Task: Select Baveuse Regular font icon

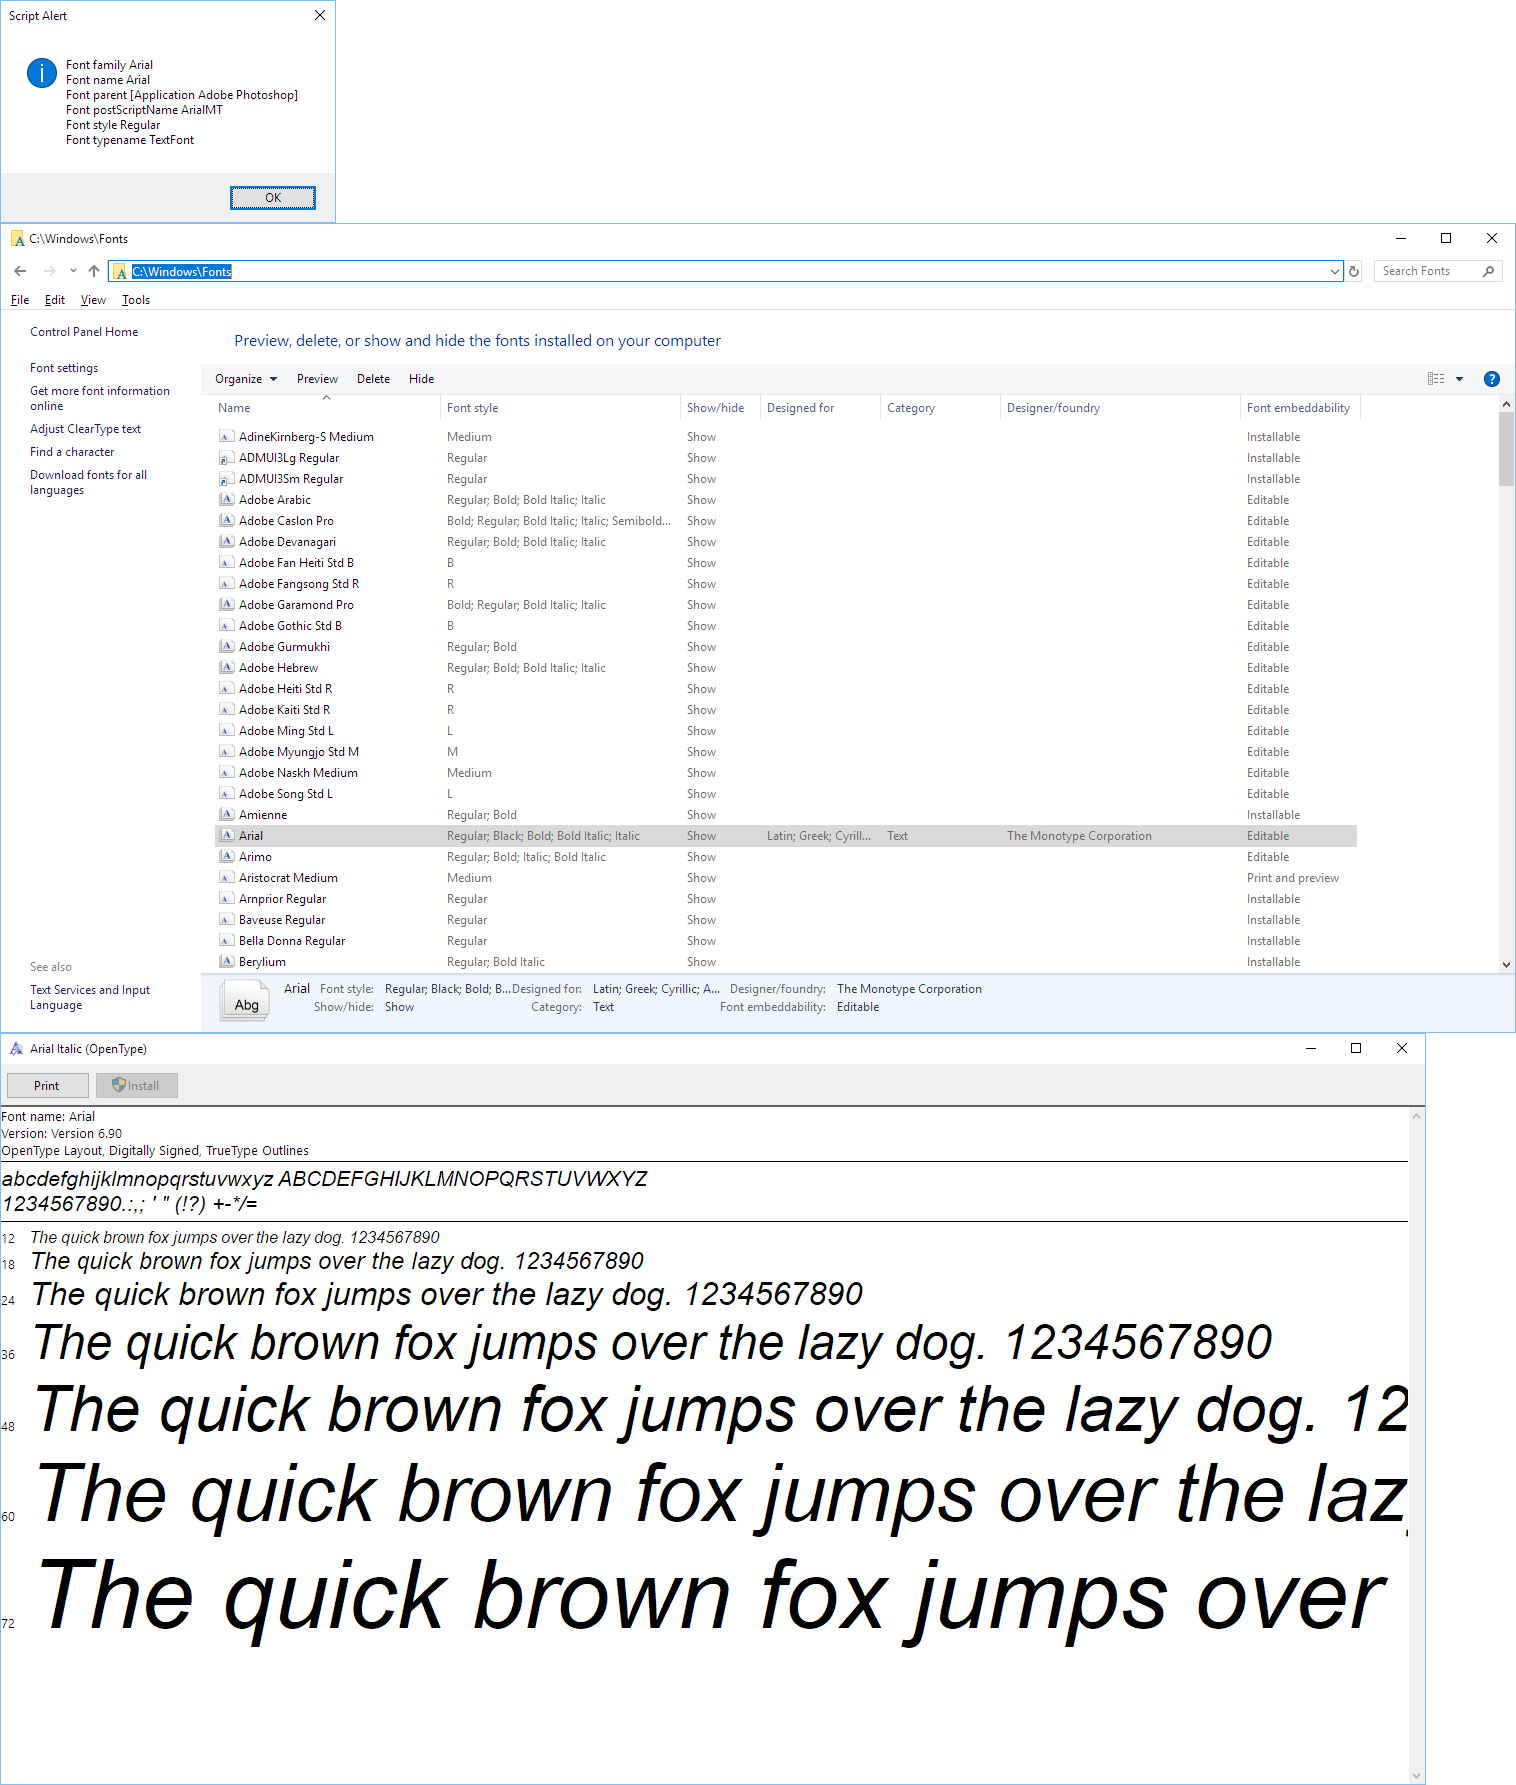Action: tap(227, 919)
